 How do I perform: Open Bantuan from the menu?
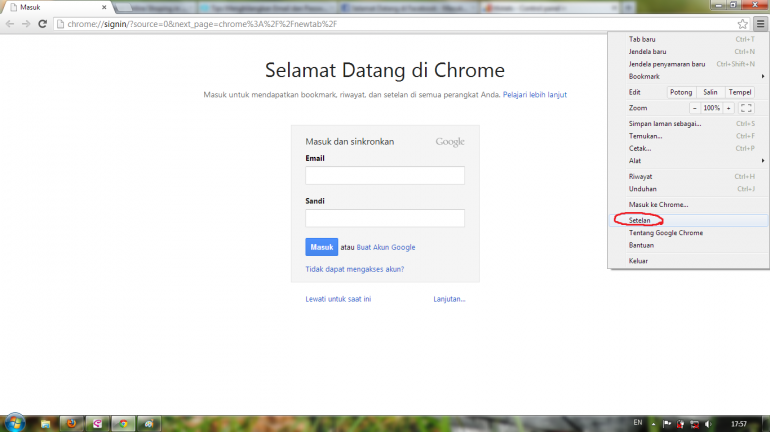pyautogui.click(x=688, y=245)
